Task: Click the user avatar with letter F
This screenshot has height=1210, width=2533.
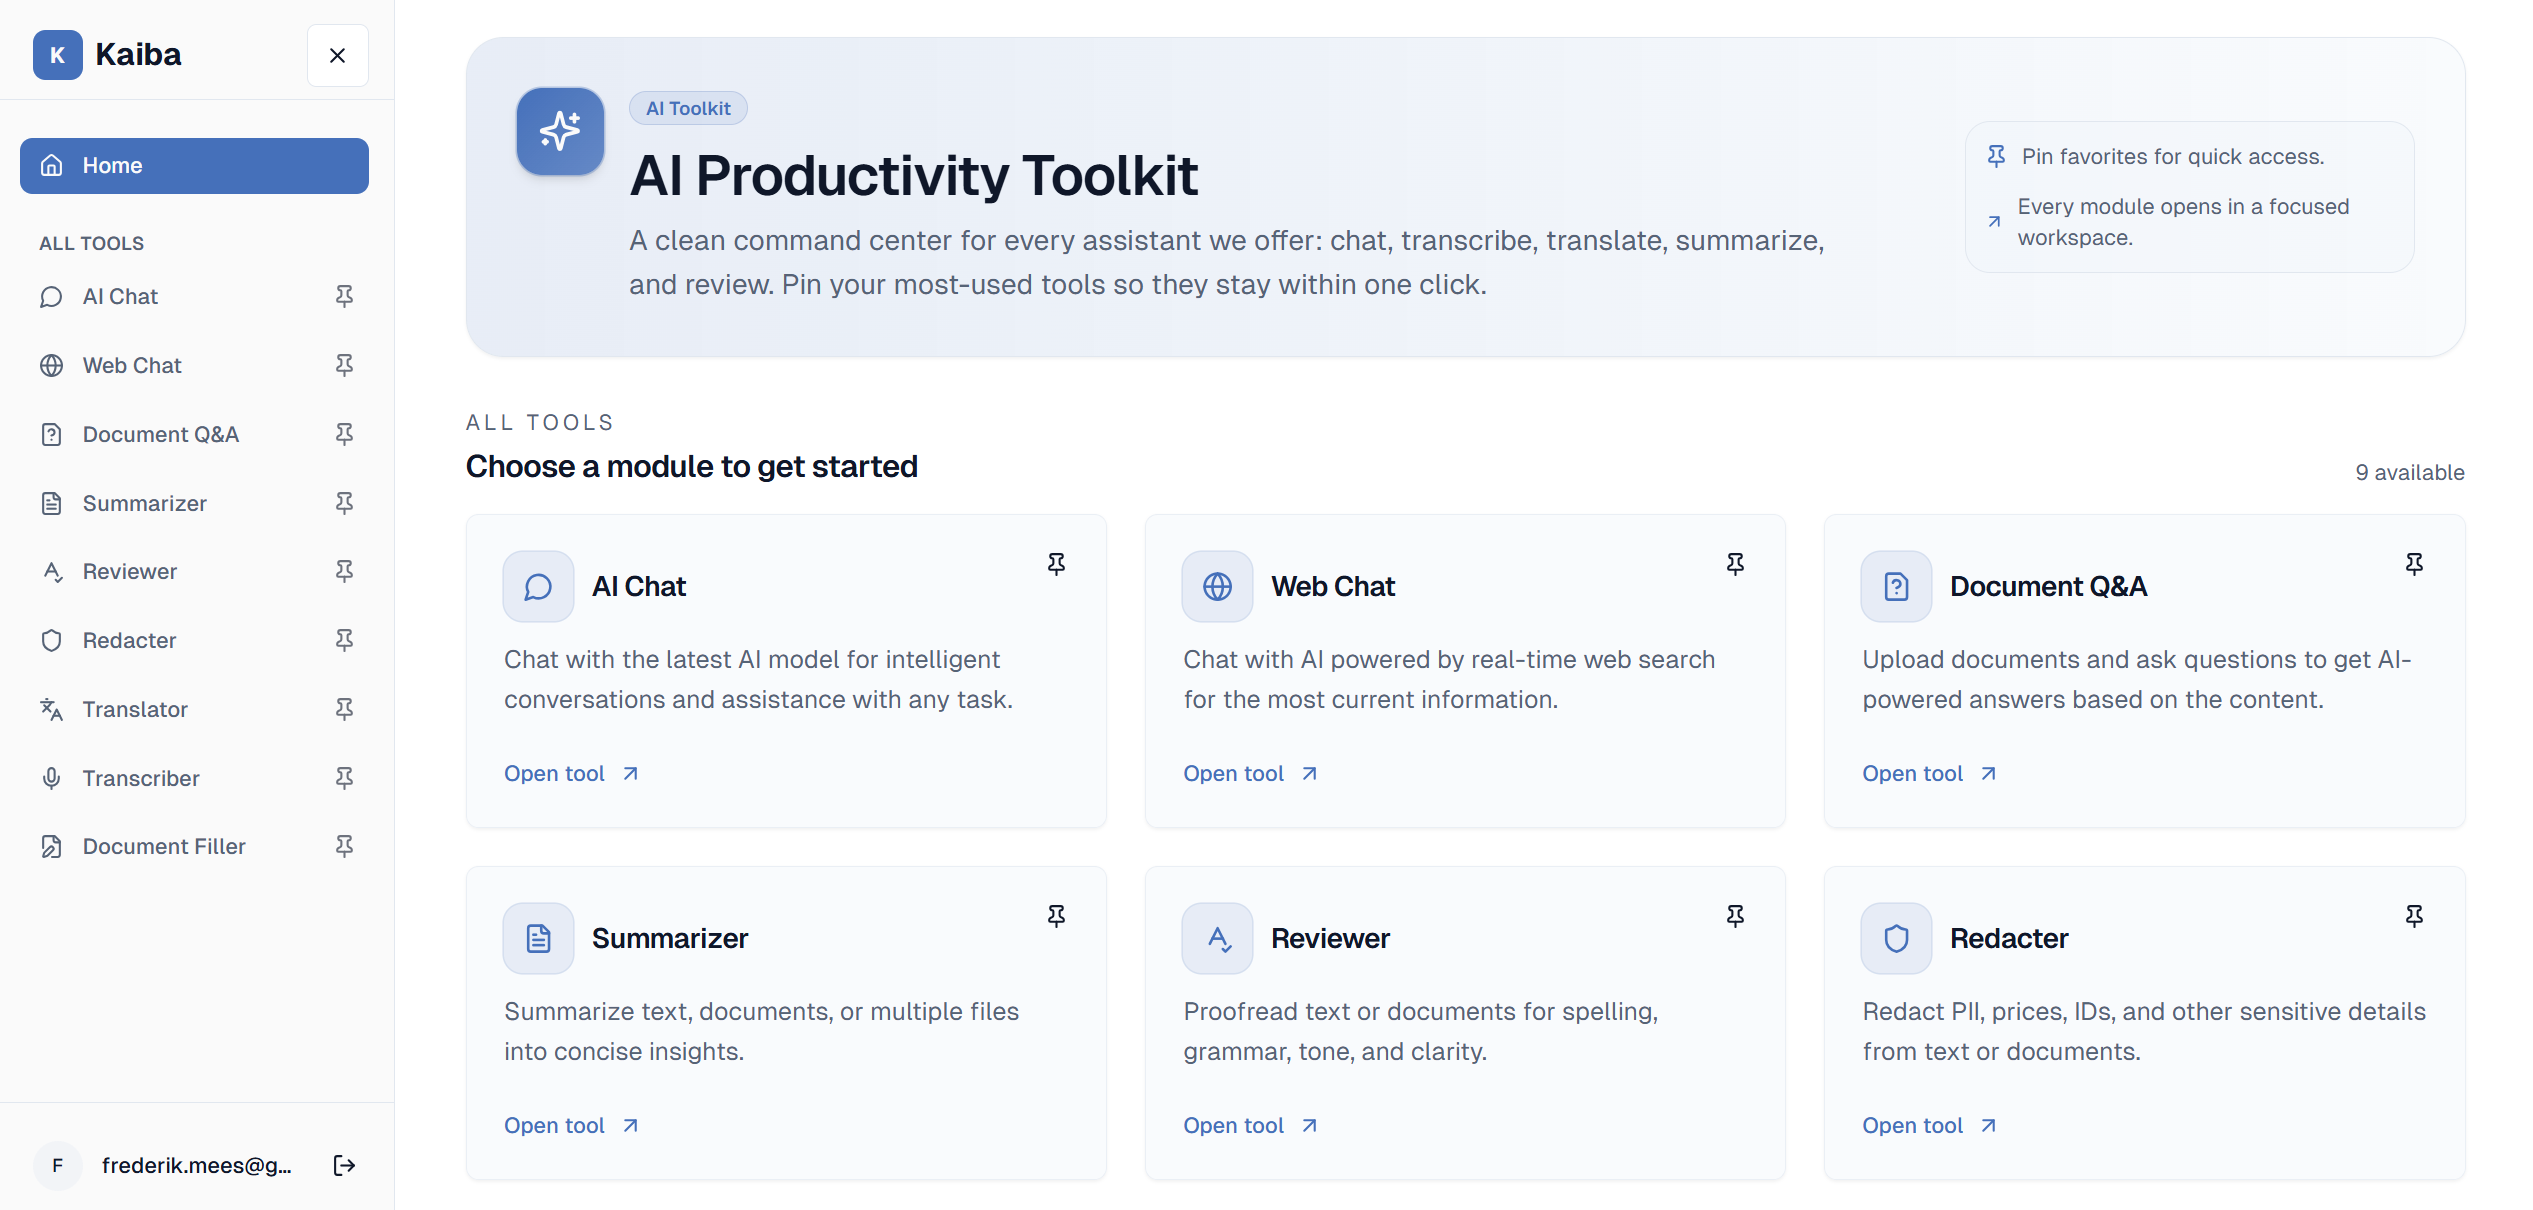Action: coord(58,1165)
